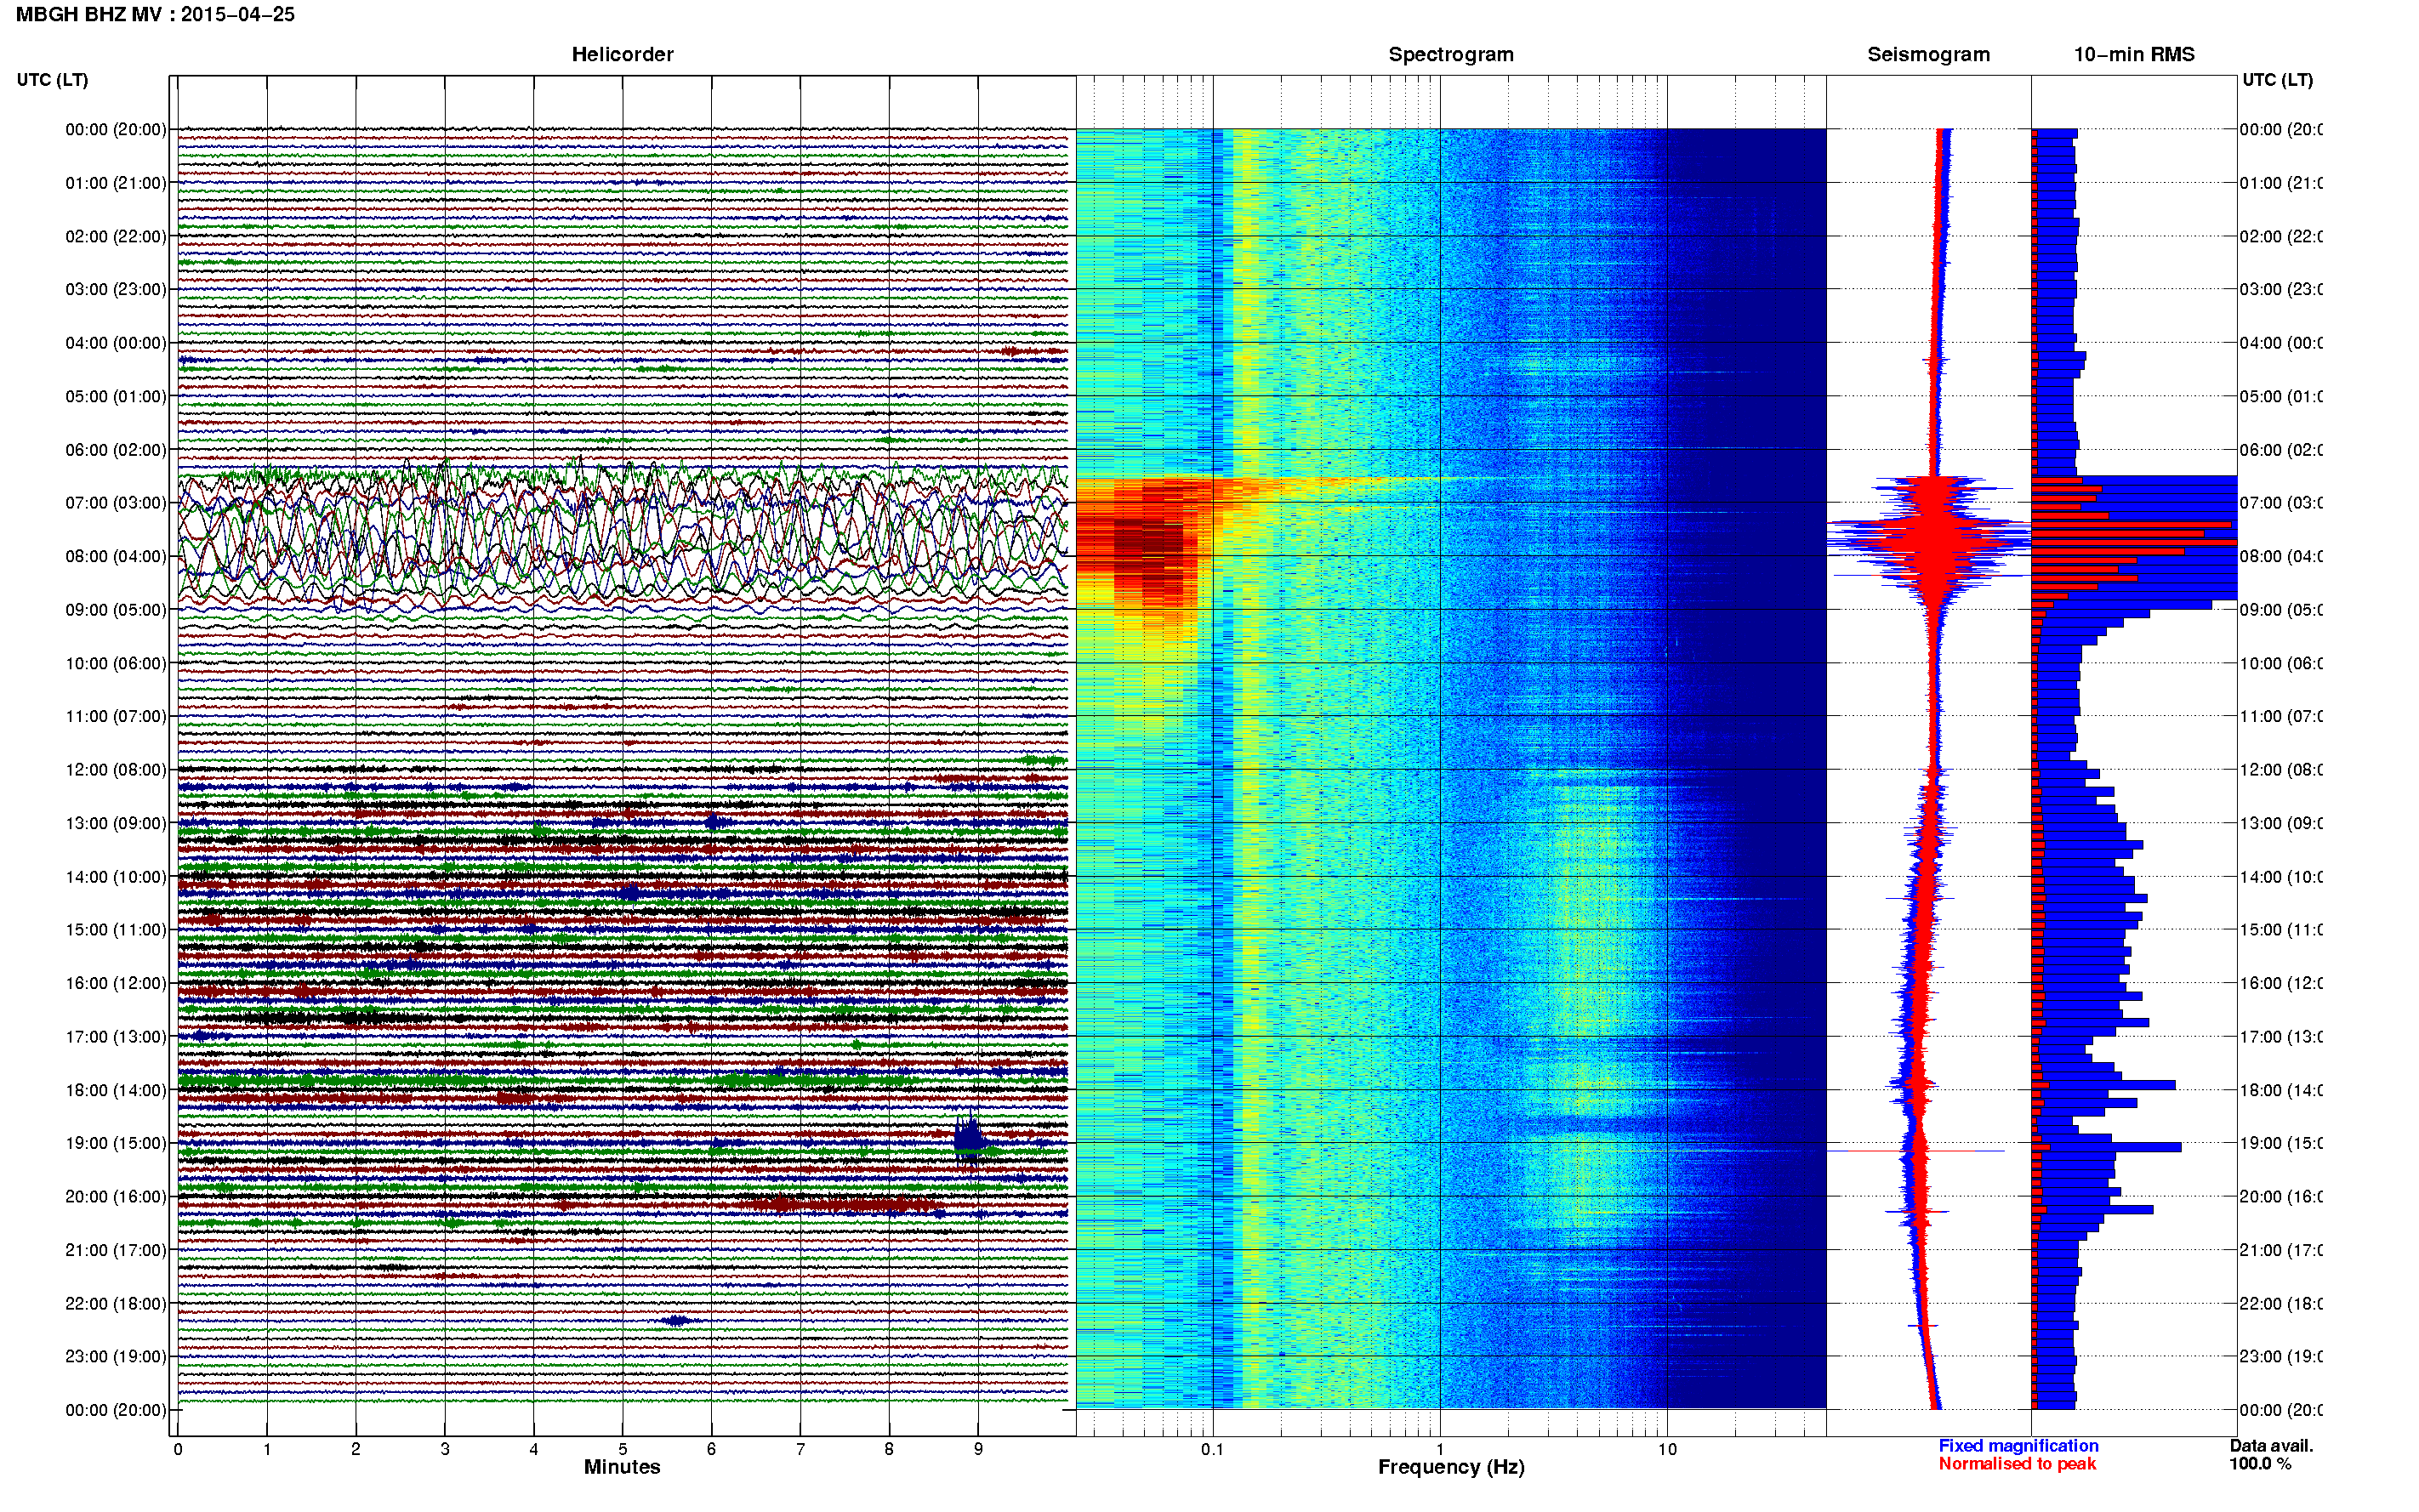Click minute tick '9' on Helicorder axis

[978, 1449]
